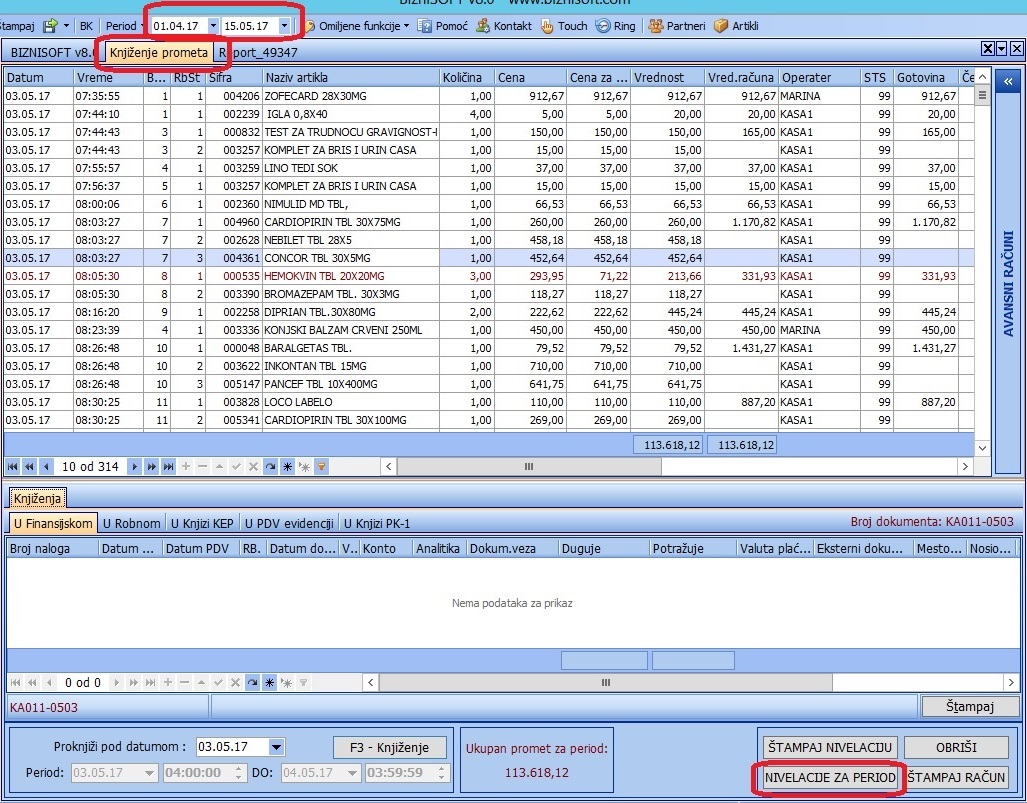Image resolution: width=1027 pixels, height=803 pixels.
Task: Click the lower grid horizontal scrollbar
Action: (x=606, y=682)
